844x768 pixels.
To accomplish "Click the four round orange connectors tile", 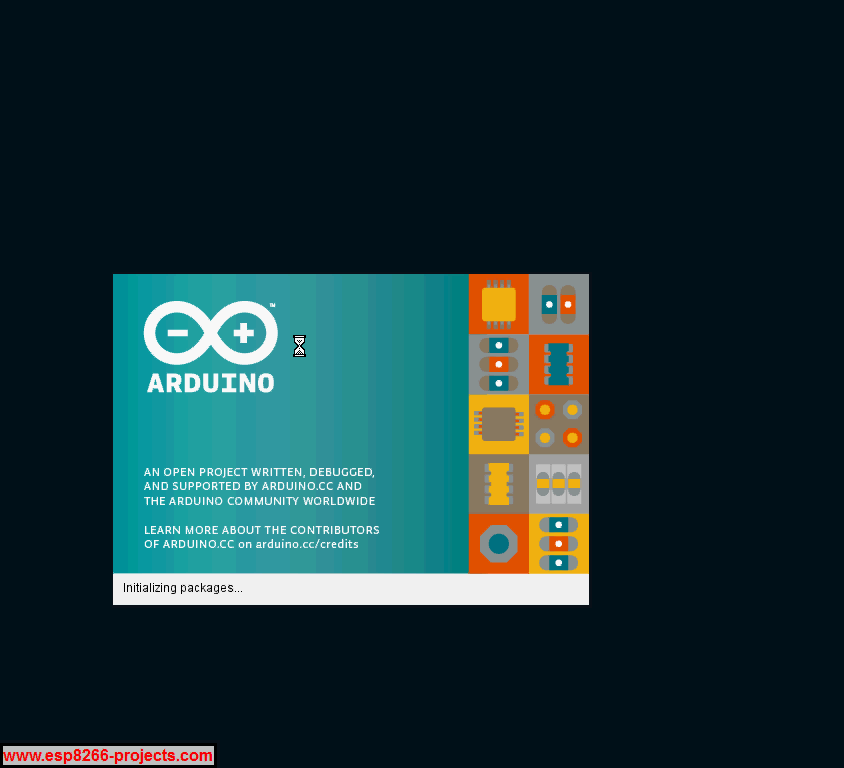I will point(559,424).
